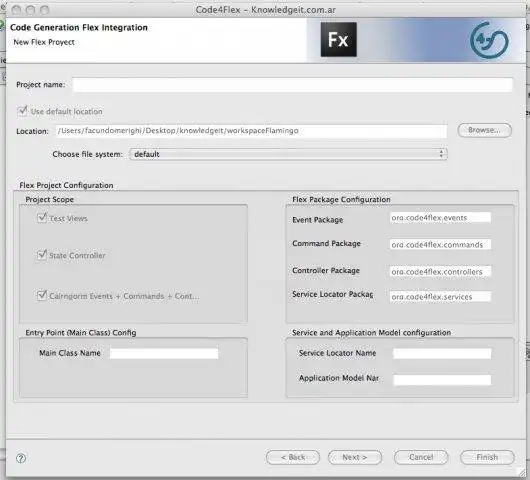Click the Command Package text field
This screenshot has width=530, height=480.
coord(440,244)
